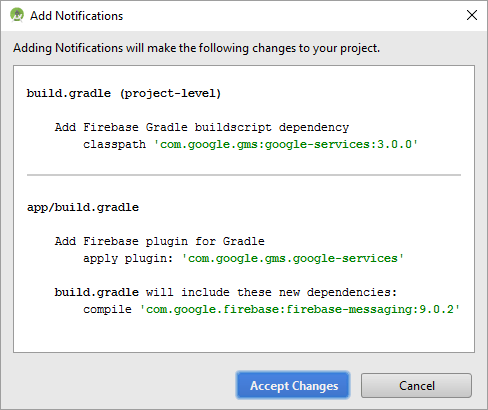Click the Accept Changes button

293,385
